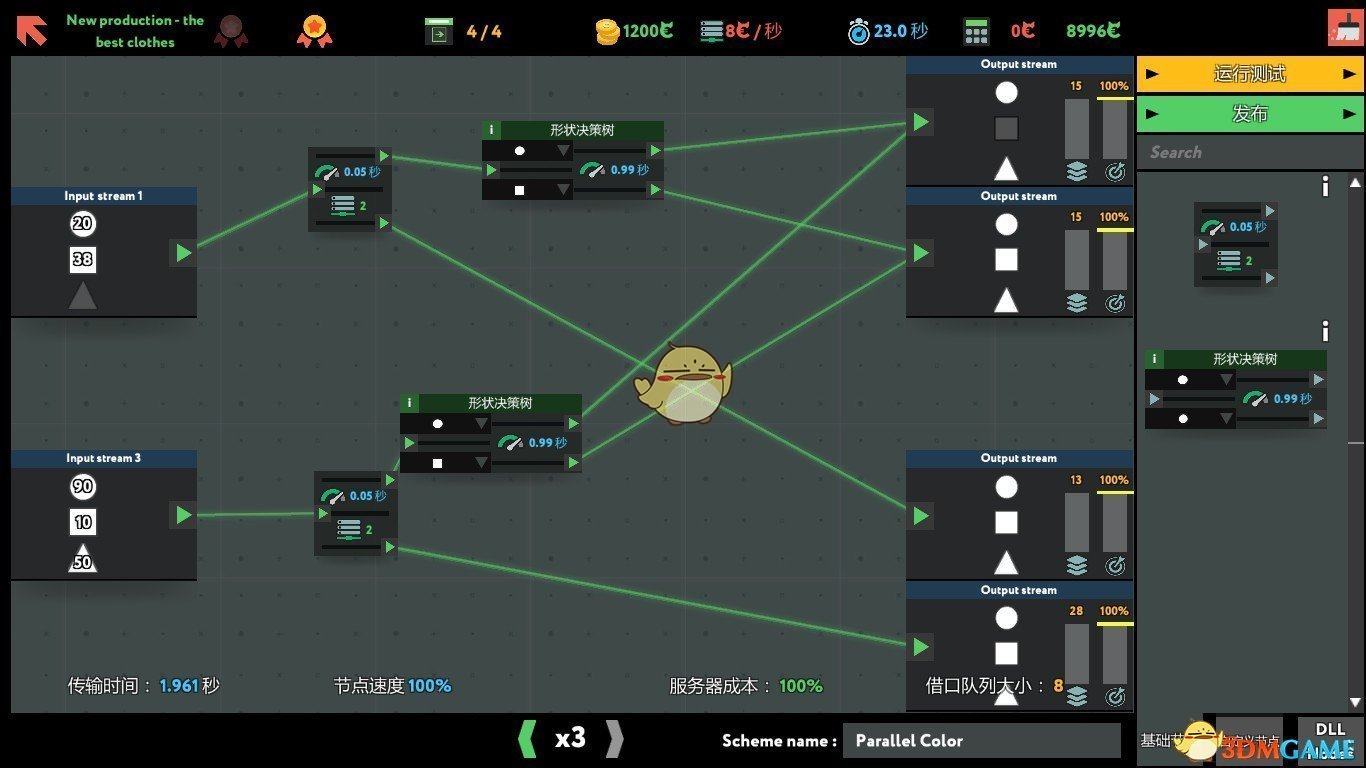This screenshot has height=768, width=1366.
Task: Click the orange back arrow icon
Action: [x=32, y=30]
